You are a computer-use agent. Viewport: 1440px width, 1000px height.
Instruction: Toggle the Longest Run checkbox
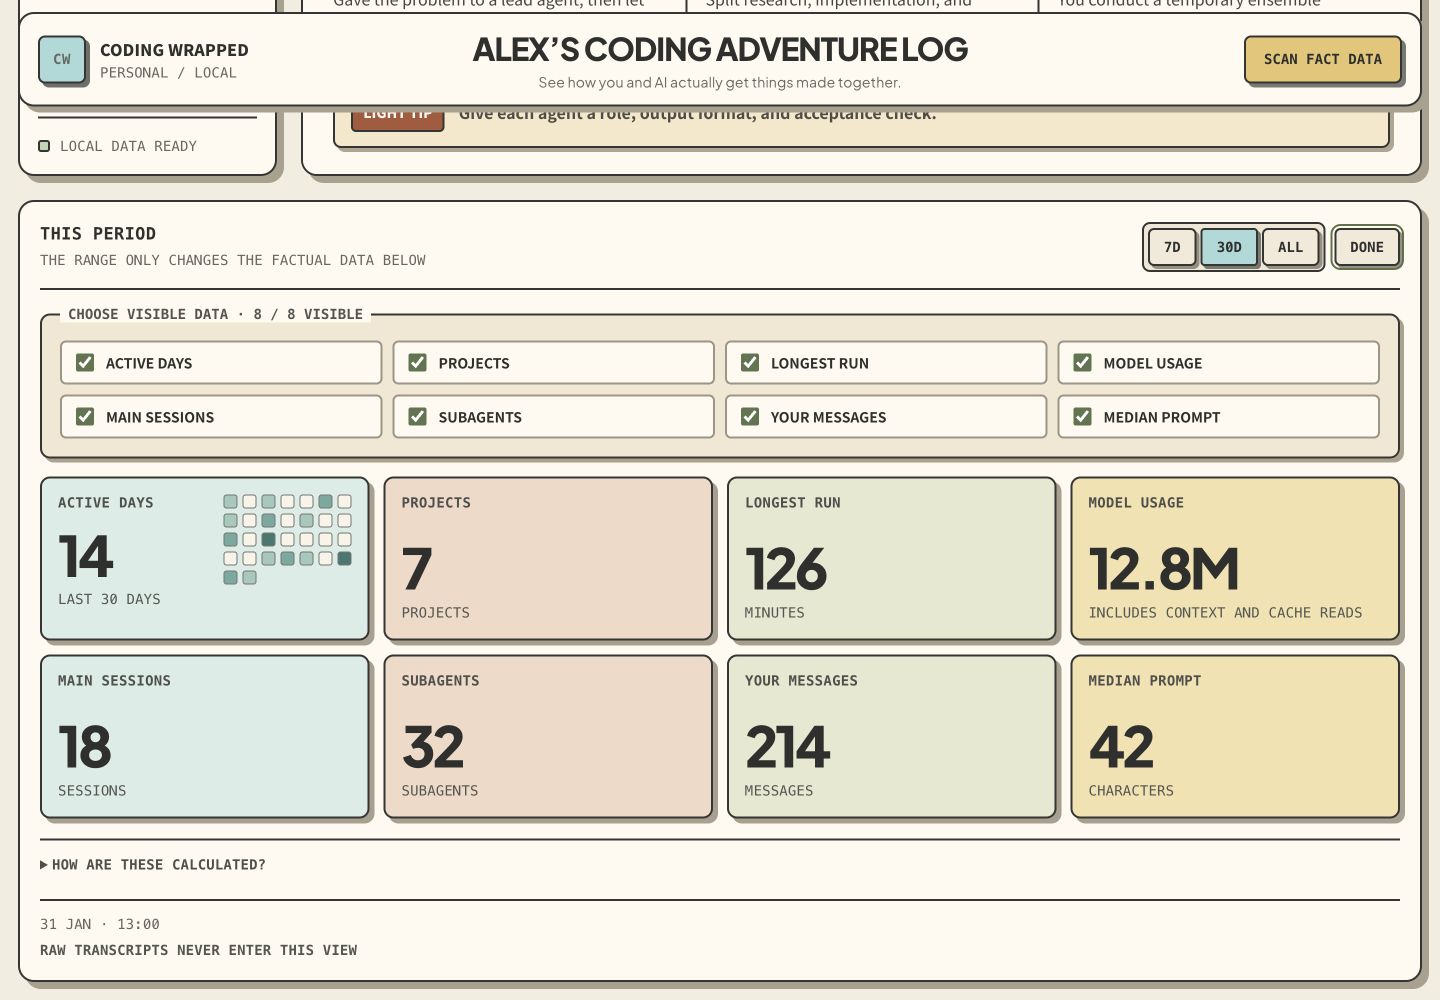[750, 363]
